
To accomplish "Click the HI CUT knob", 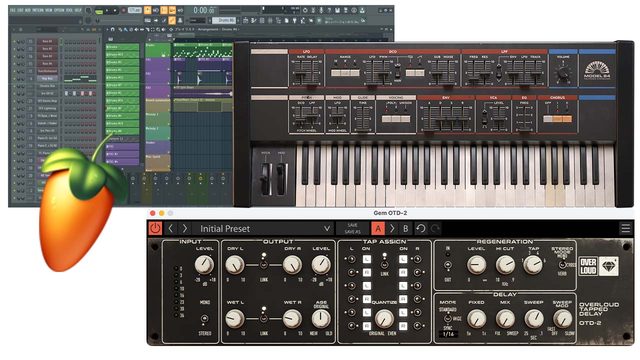I will coord(505,265).
